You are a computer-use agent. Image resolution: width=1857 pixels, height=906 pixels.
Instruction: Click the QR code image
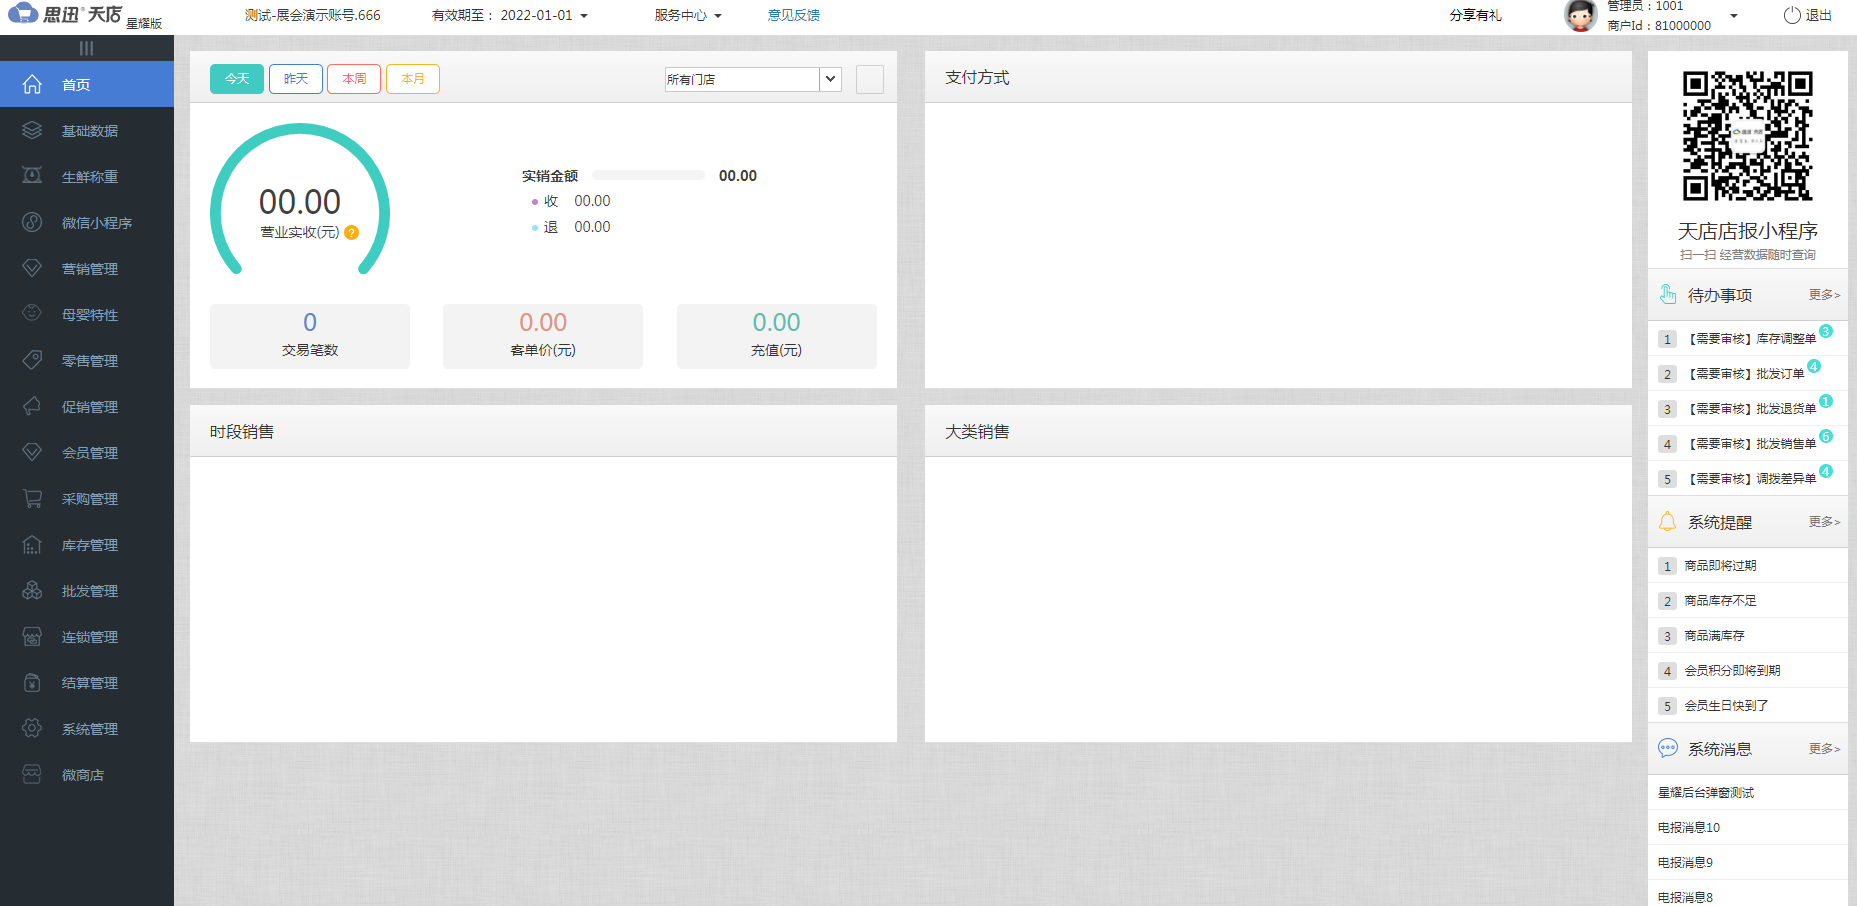point(1747,136)
